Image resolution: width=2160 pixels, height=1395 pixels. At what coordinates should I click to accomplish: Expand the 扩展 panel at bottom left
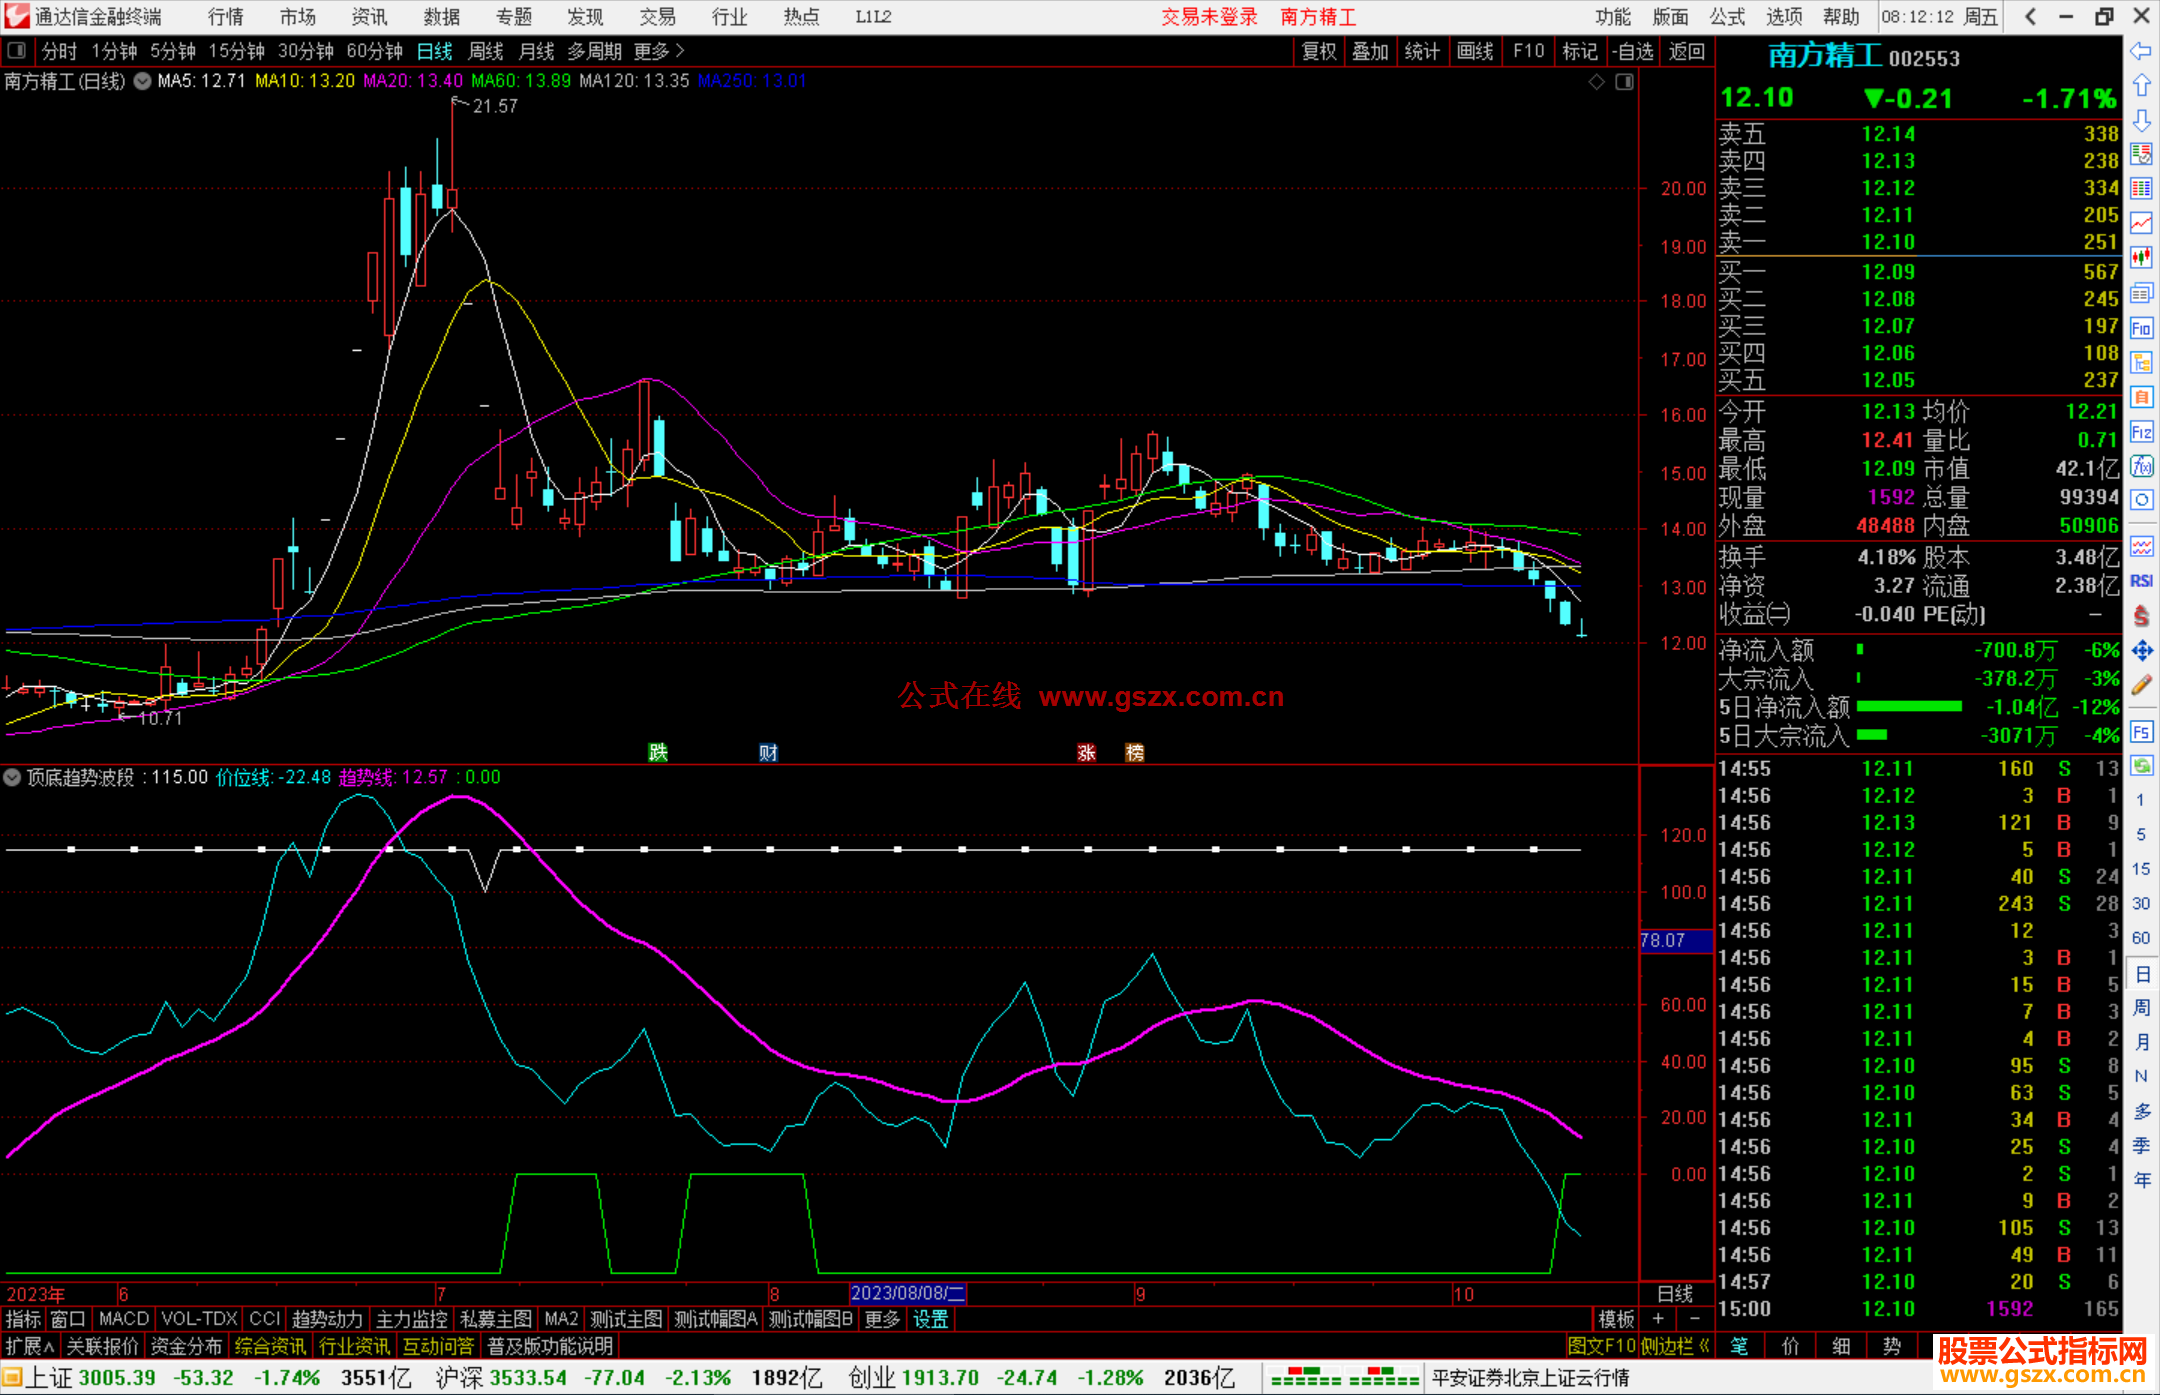pyautogui.click(x=30, y=1346)
